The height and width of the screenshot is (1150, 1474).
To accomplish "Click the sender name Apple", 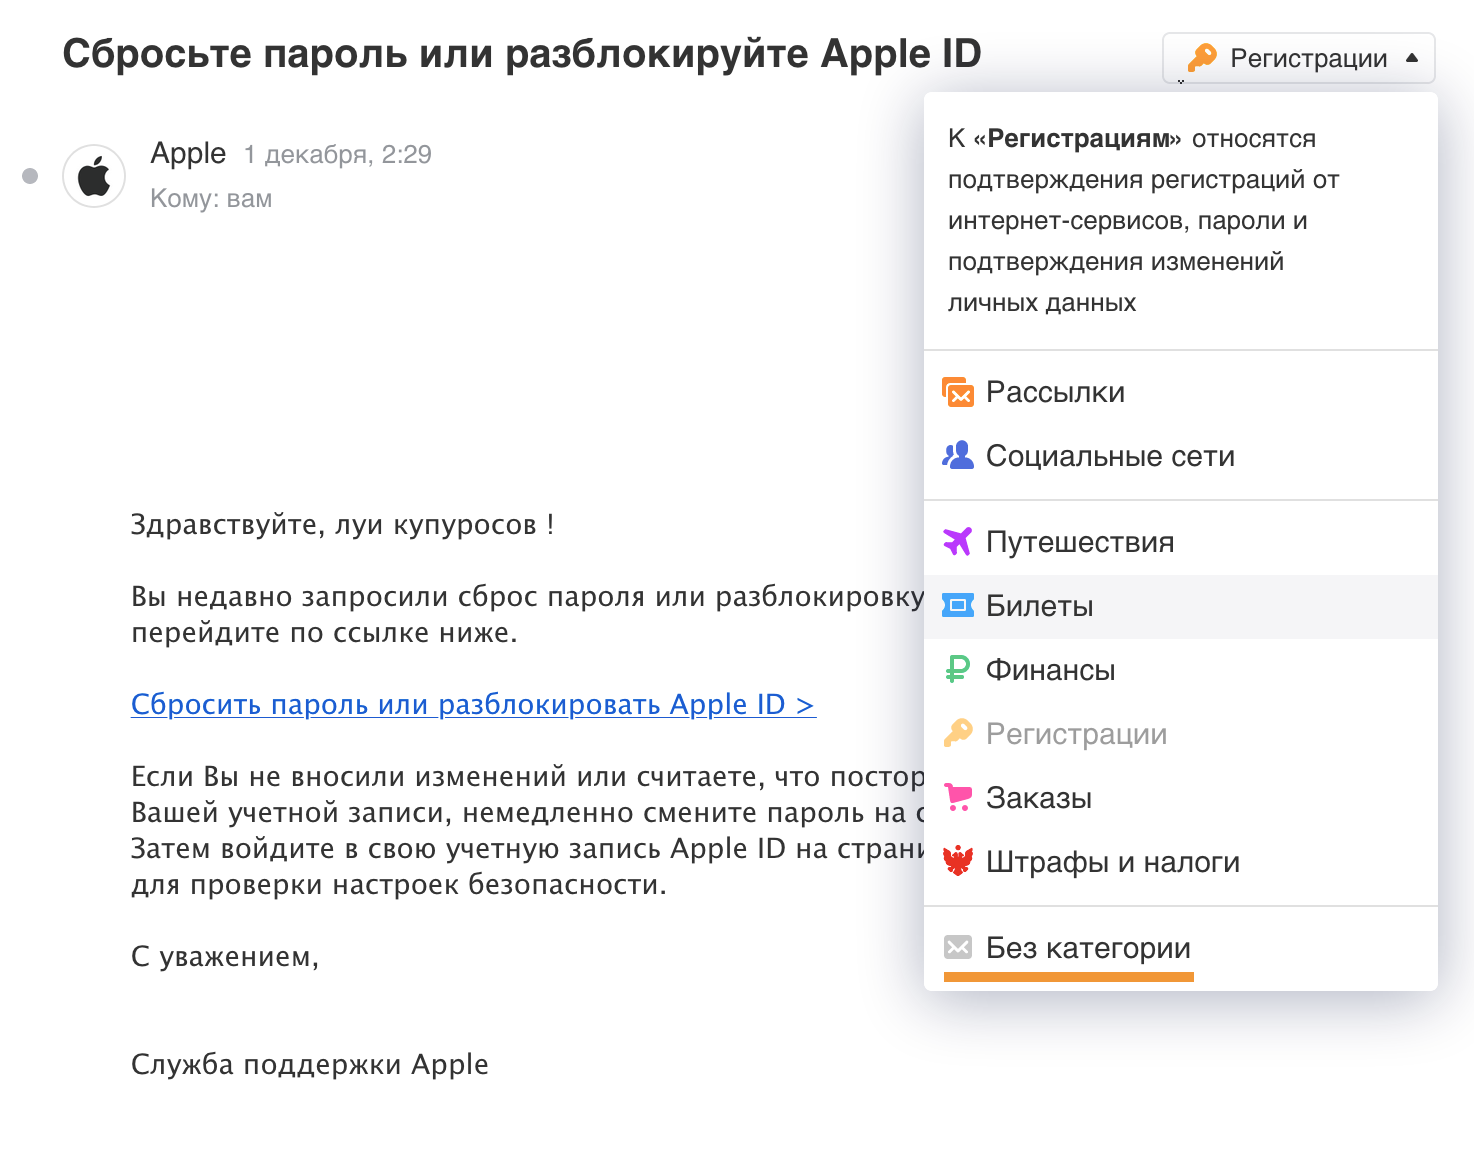I will tap(188, 153).
